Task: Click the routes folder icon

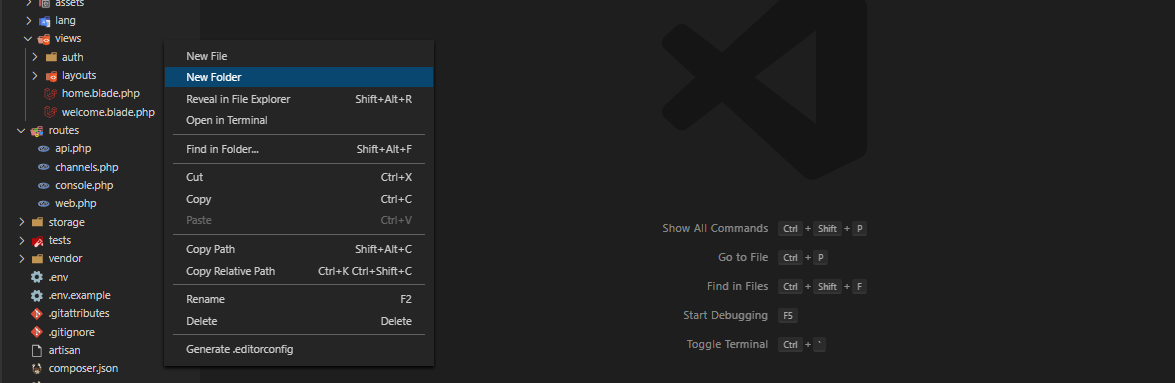Action: (x=37, y=130)
